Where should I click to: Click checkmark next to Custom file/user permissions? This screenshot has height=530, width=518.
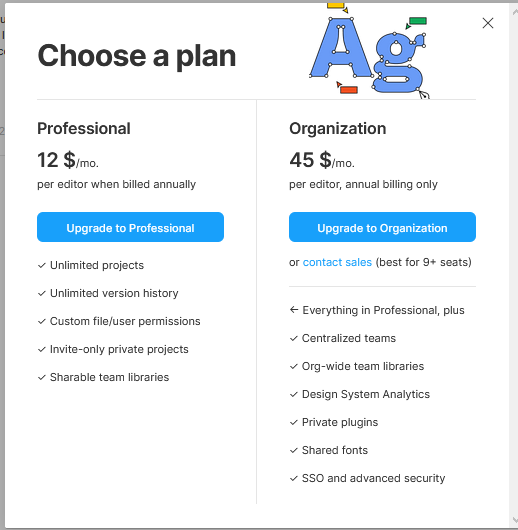42,321
